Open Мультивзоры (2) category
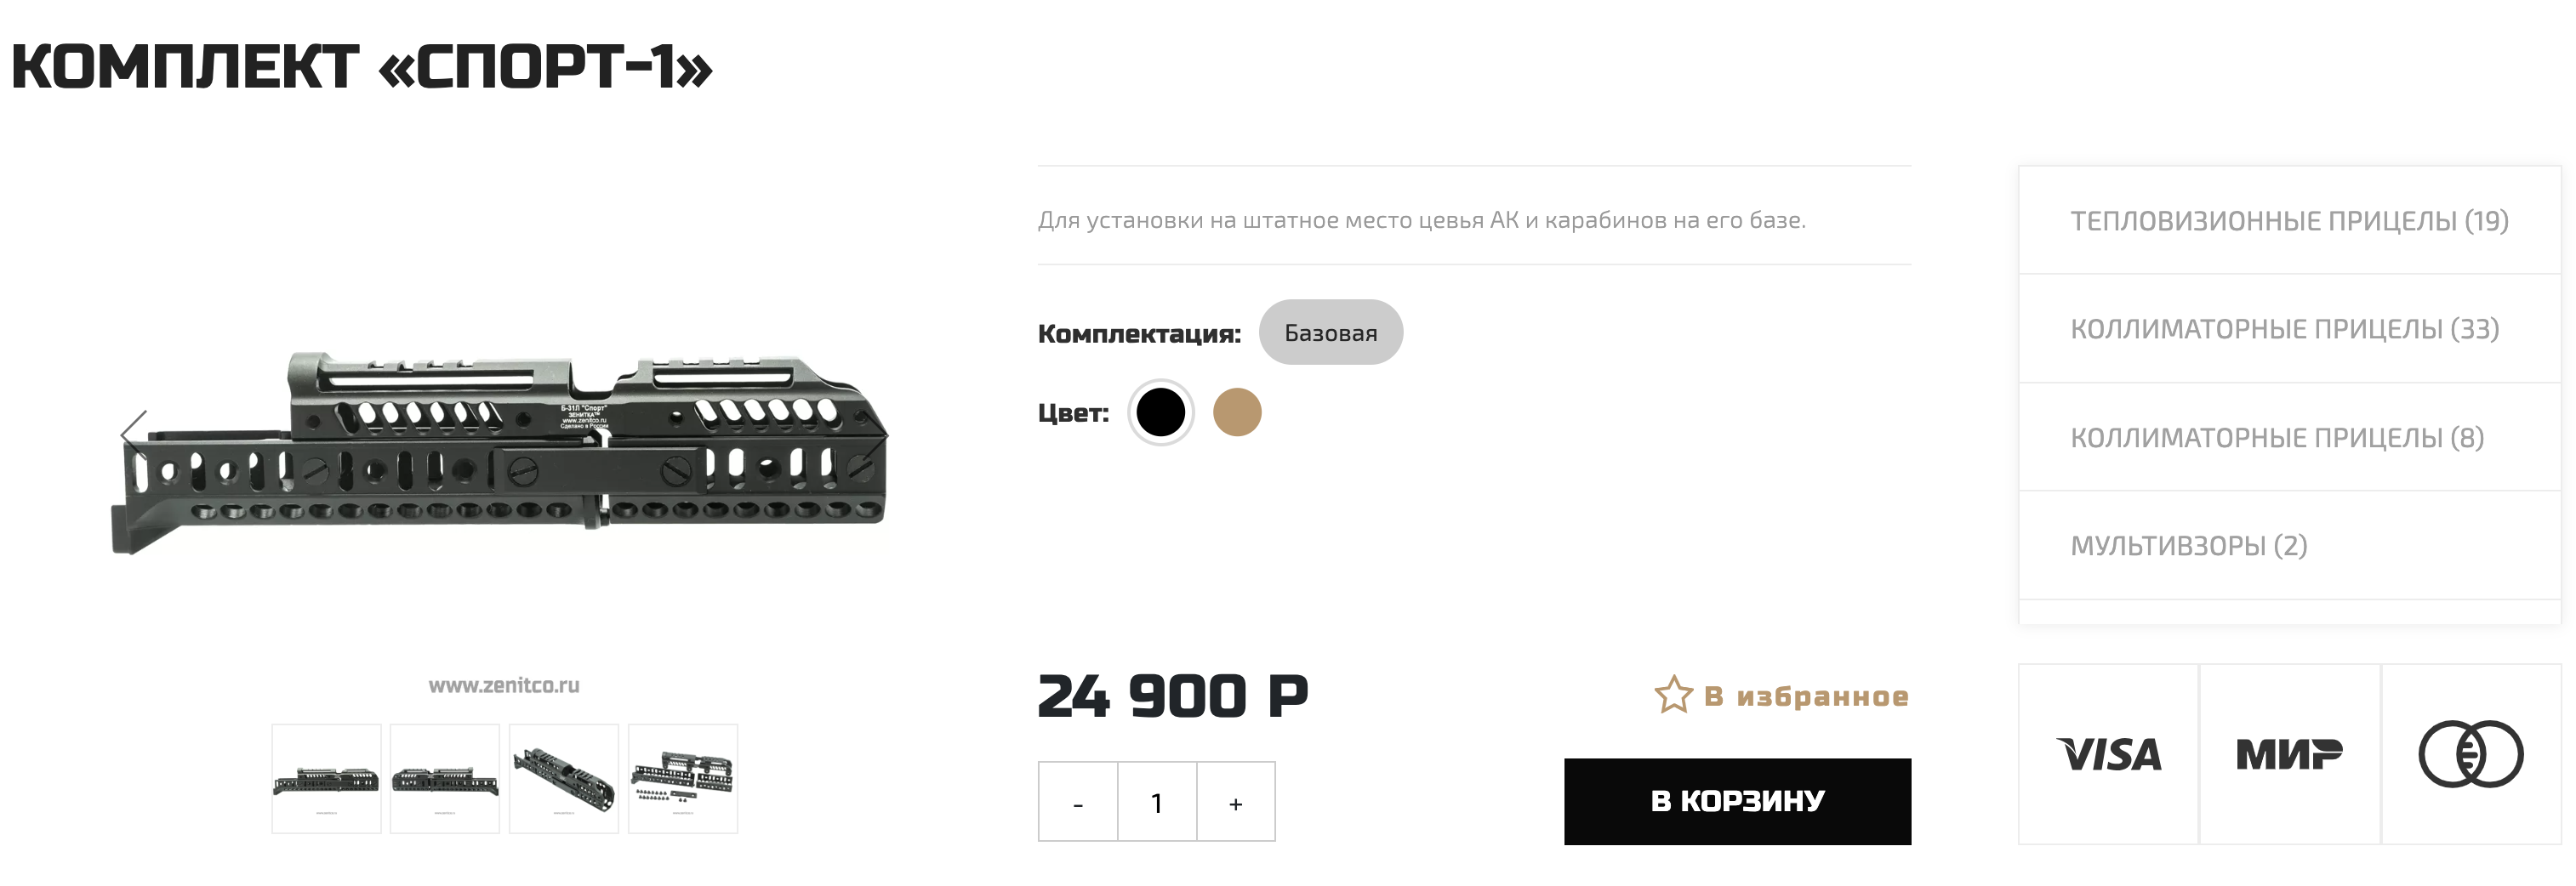This screenshot has height=886, width=2576. pyautogui.click(x=2188, y=546)
